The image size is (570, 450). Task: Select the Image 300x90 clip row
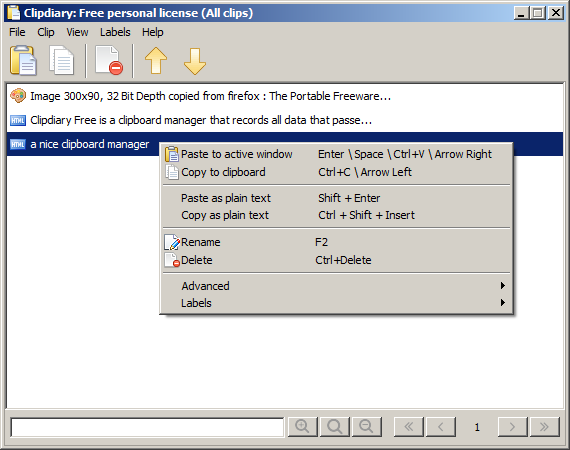click(285, 96)
